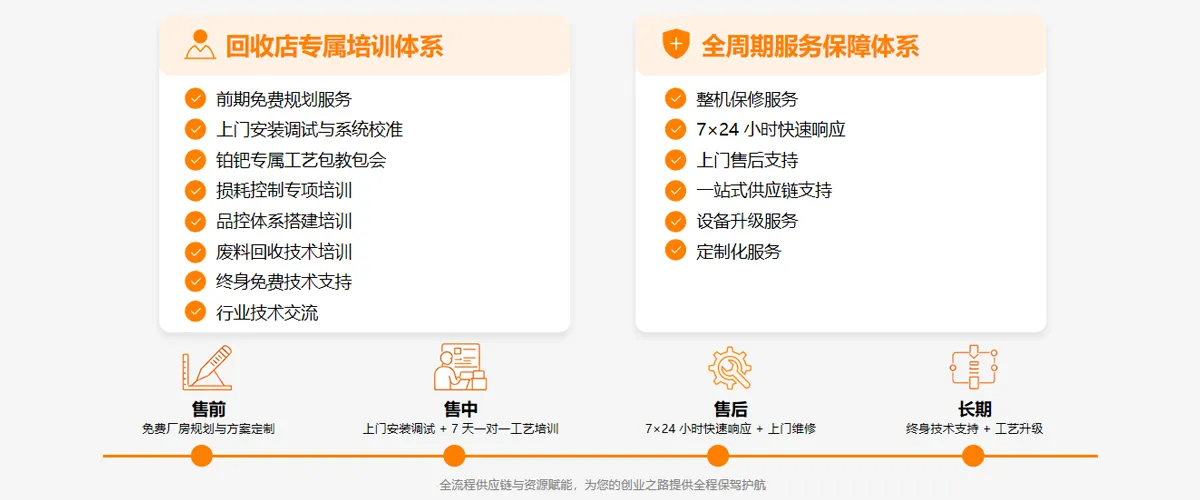Click the orange timeline dot under 售后

point(718,456)
